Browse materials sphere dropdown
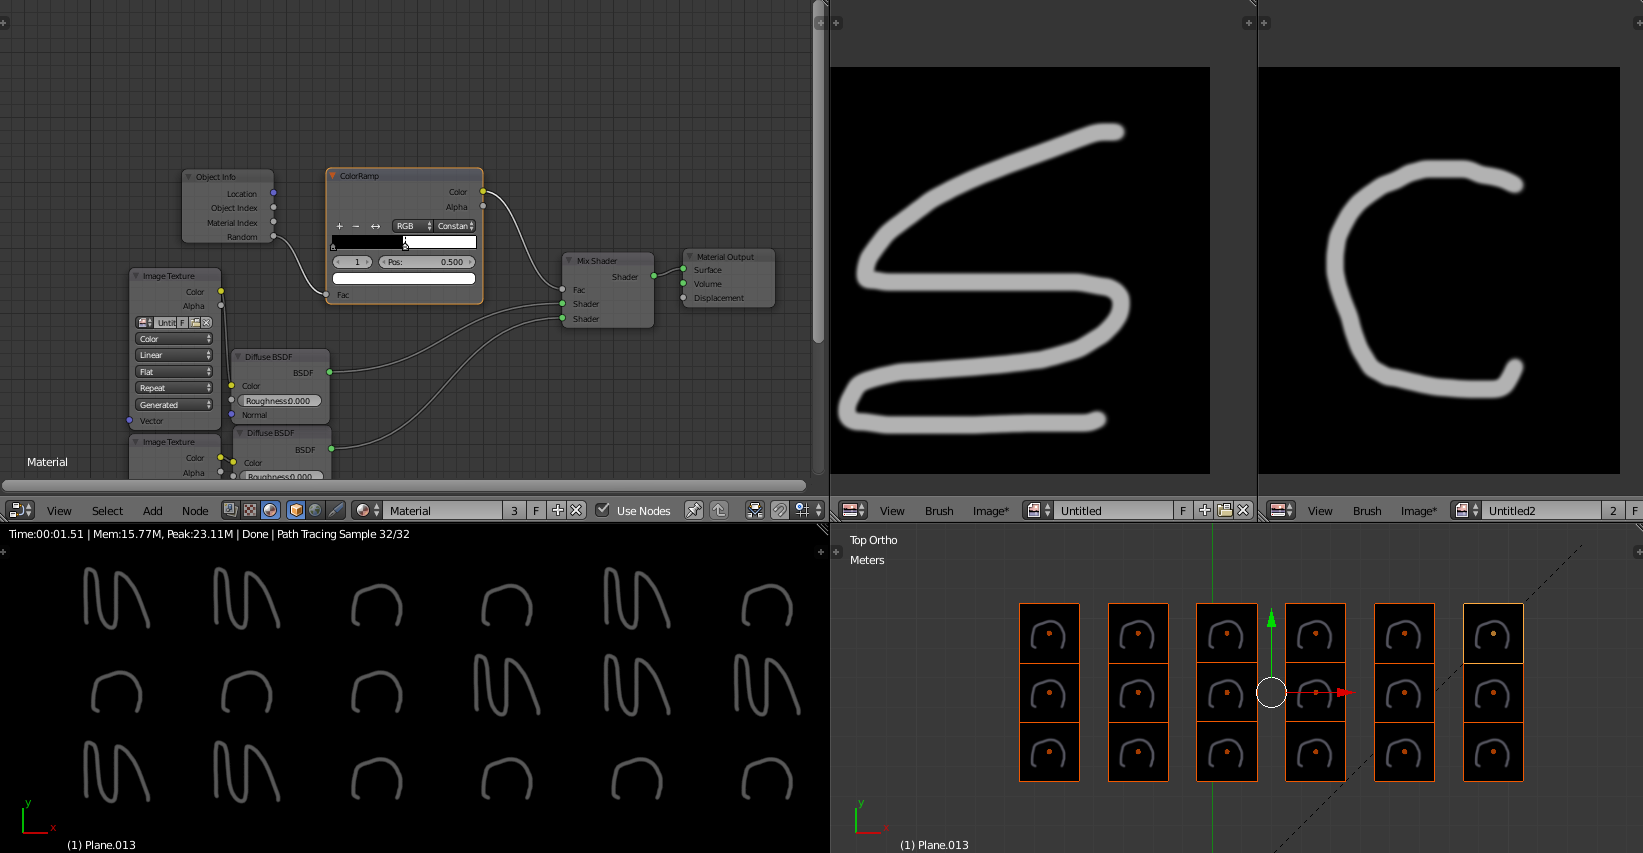 (367, 510)
